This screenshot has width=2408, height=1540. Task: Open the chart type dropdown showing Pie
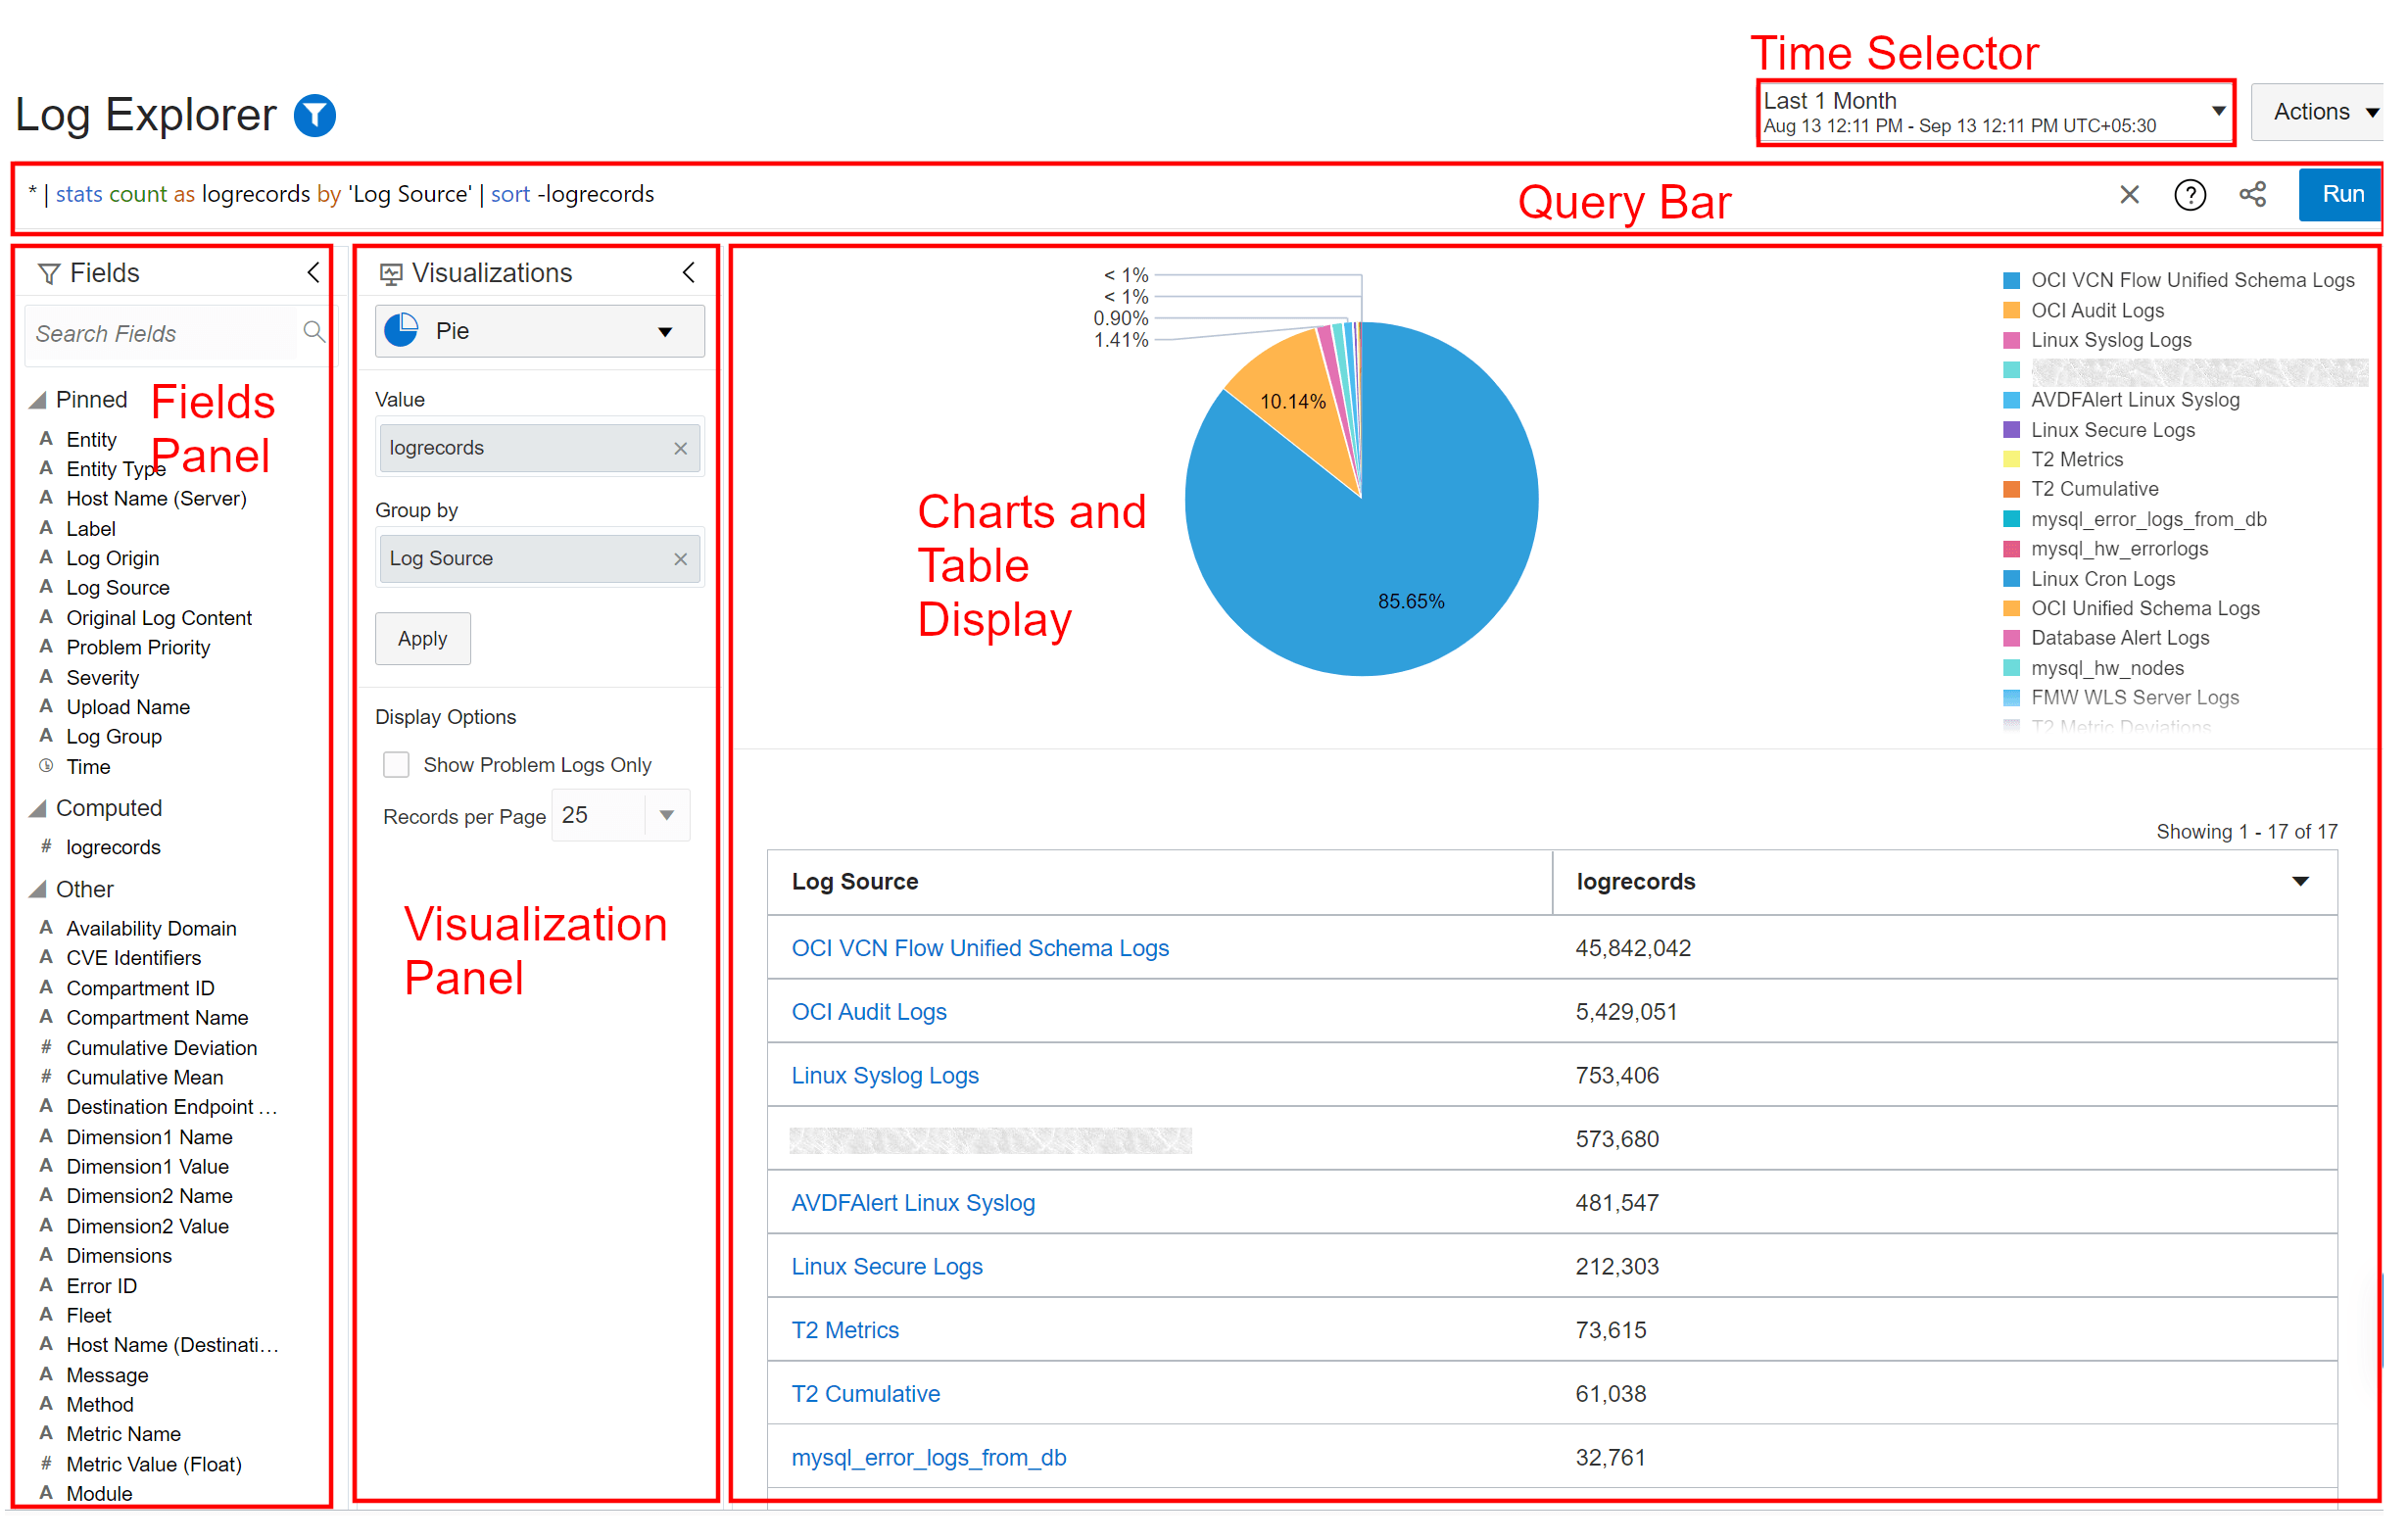[664, 330]
